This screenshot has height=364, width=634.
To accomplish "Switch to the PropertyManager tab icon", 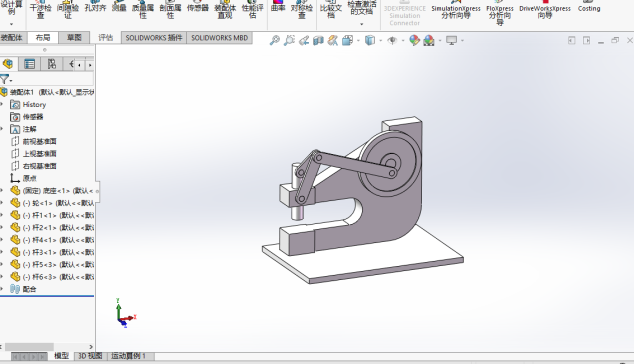I will (x=30, y=64).
